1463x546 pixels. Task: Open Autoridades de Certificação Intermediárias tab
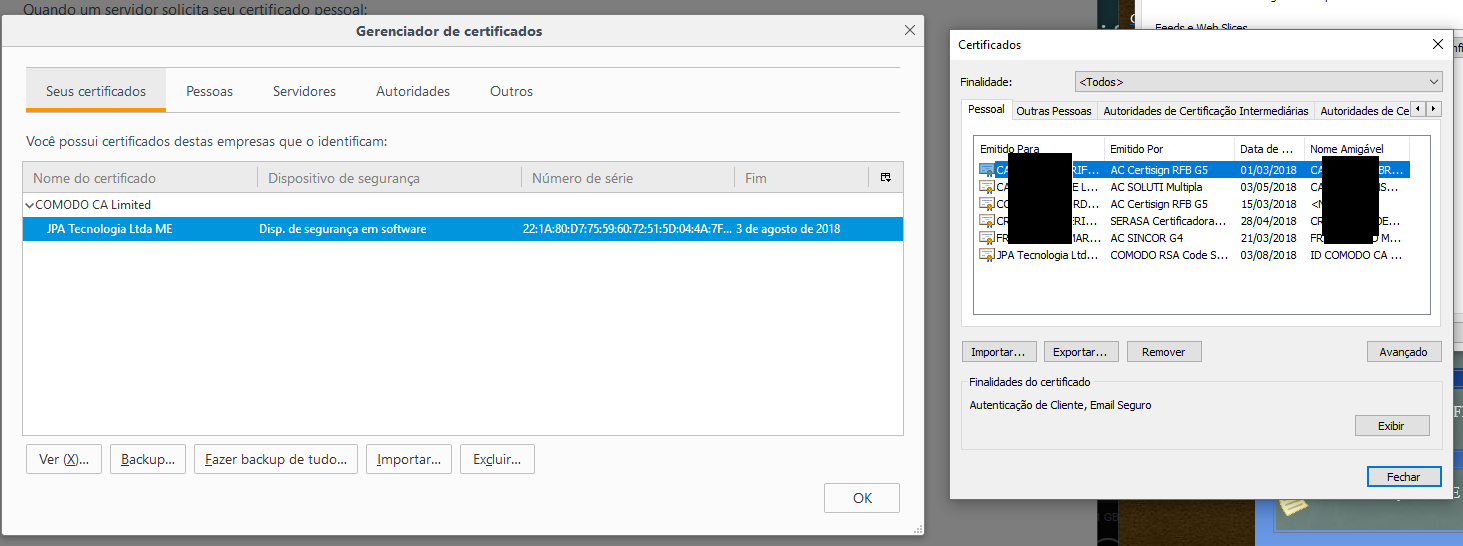coord(1205,111)
